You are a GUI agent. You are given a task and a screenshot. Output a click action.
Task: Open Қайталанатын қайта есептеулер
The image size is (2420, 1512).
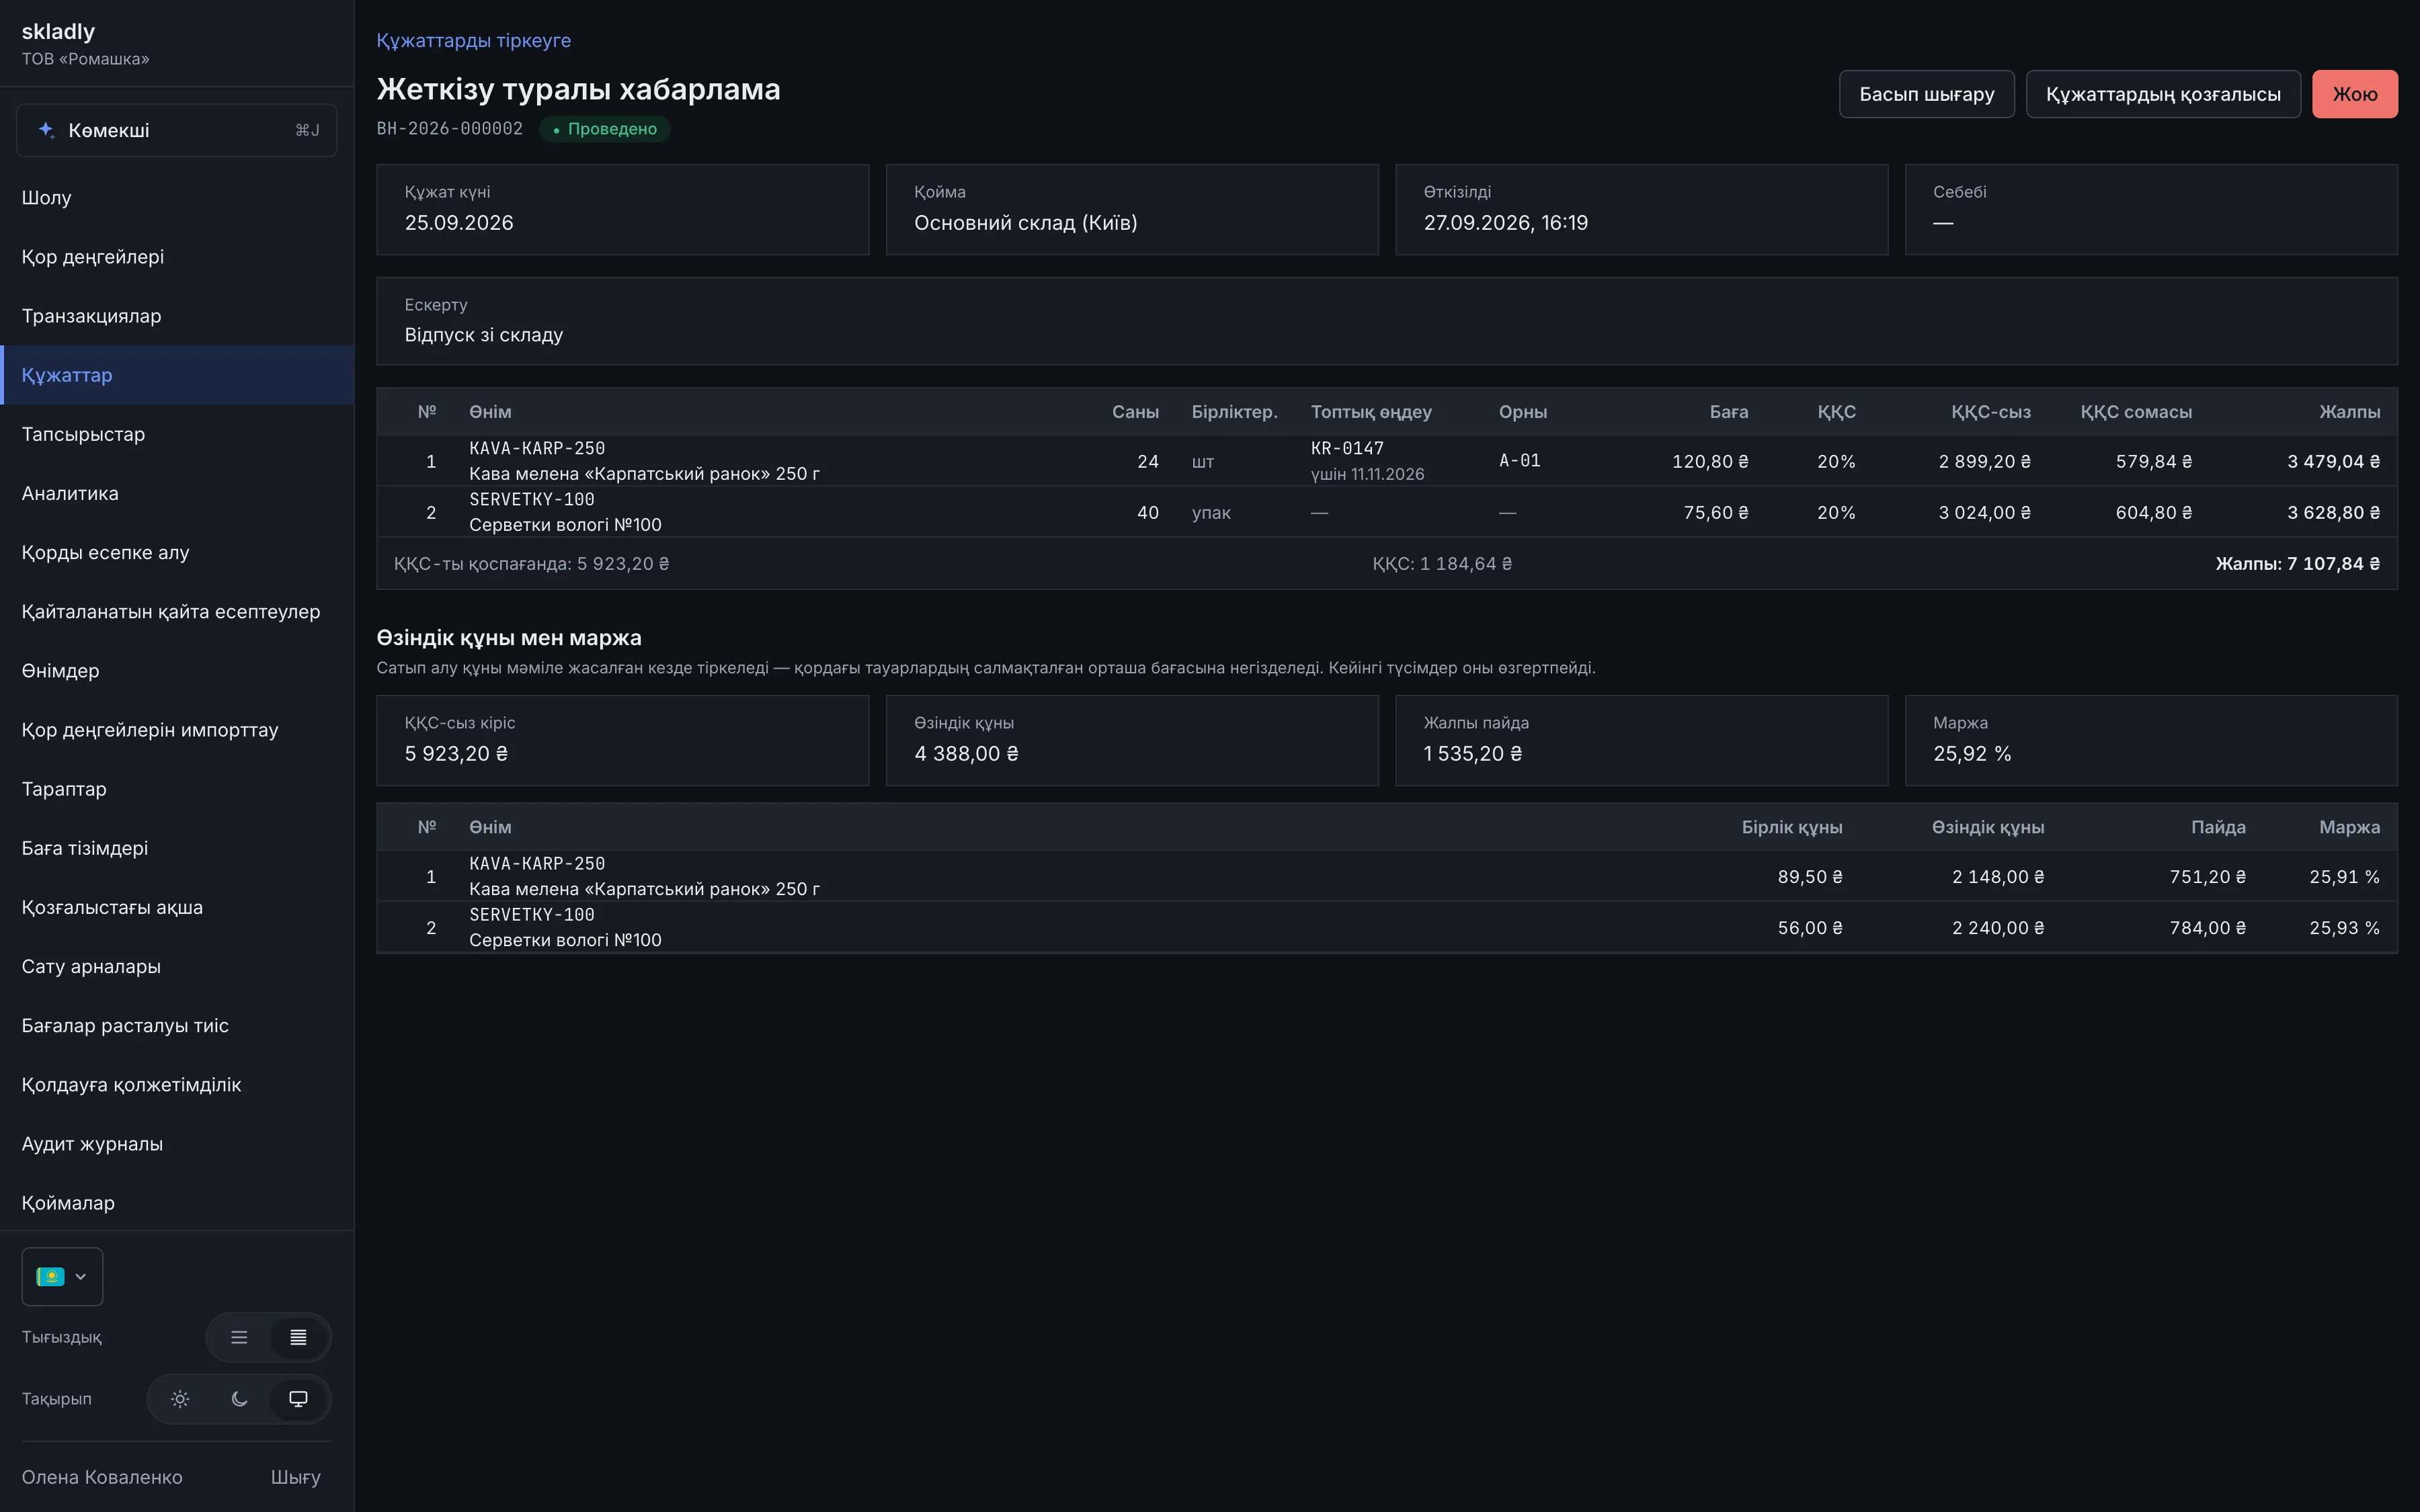click(177, 611)
